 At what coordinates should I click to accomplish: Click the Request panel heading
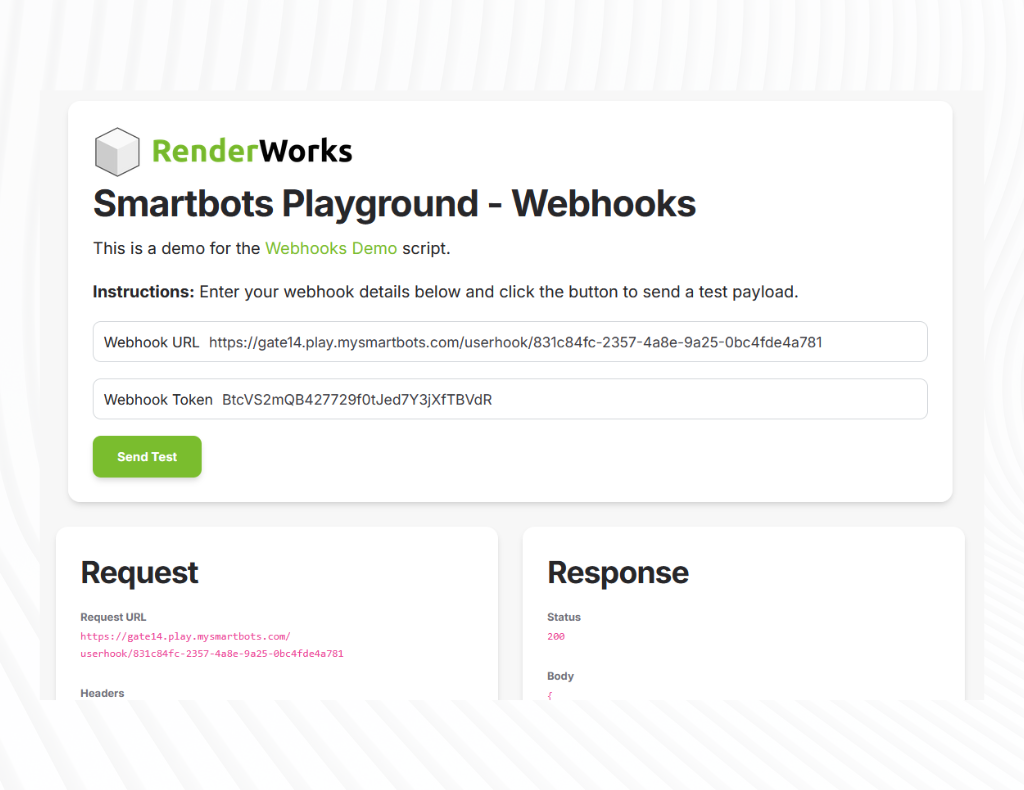139,573
